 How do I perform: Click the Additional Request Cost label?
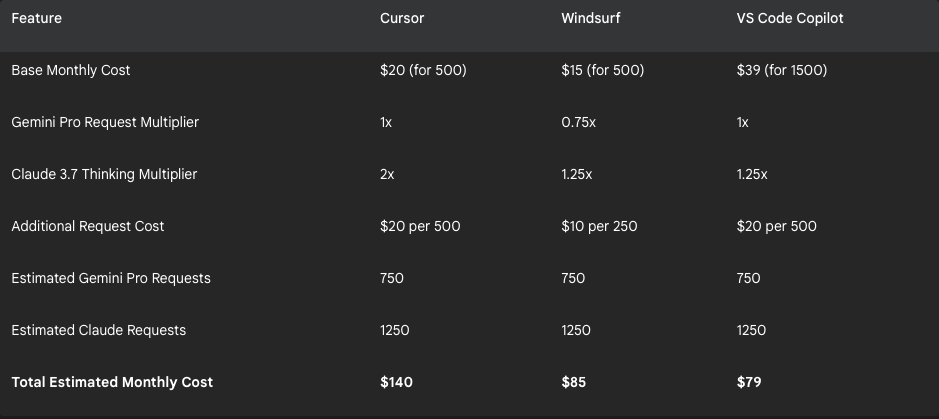(x=87, y=226)
